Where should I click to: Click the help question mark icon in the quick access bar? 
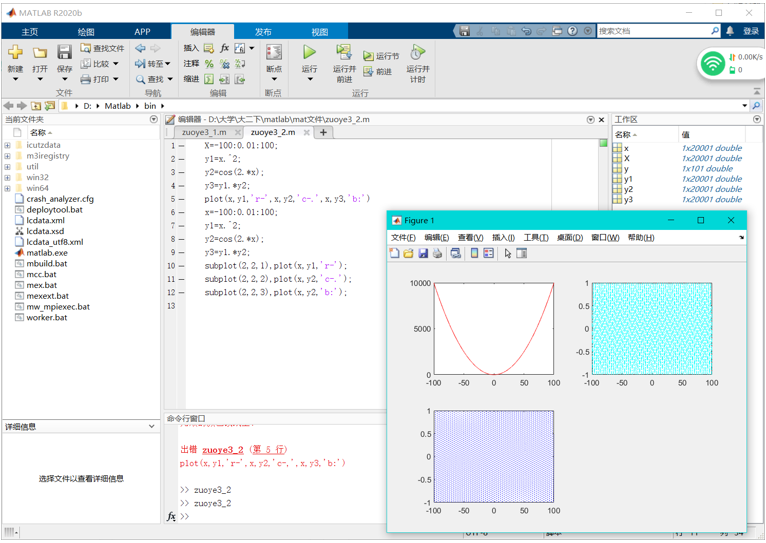(573, 31)
